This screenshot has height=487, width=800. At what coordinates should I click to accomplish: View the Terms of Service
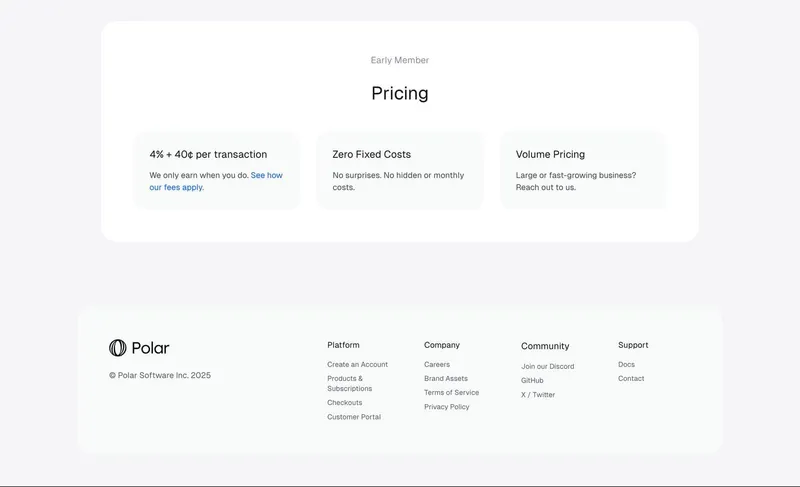pos(451,393)
